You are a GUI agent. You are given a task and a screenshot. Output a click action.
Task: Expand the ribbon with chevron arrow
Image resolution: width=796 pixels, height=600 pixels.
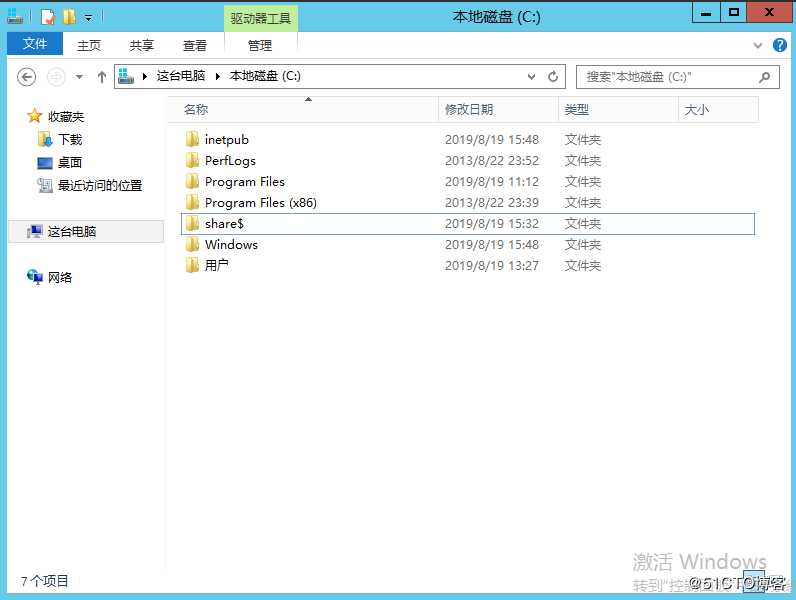pos(758,45)
